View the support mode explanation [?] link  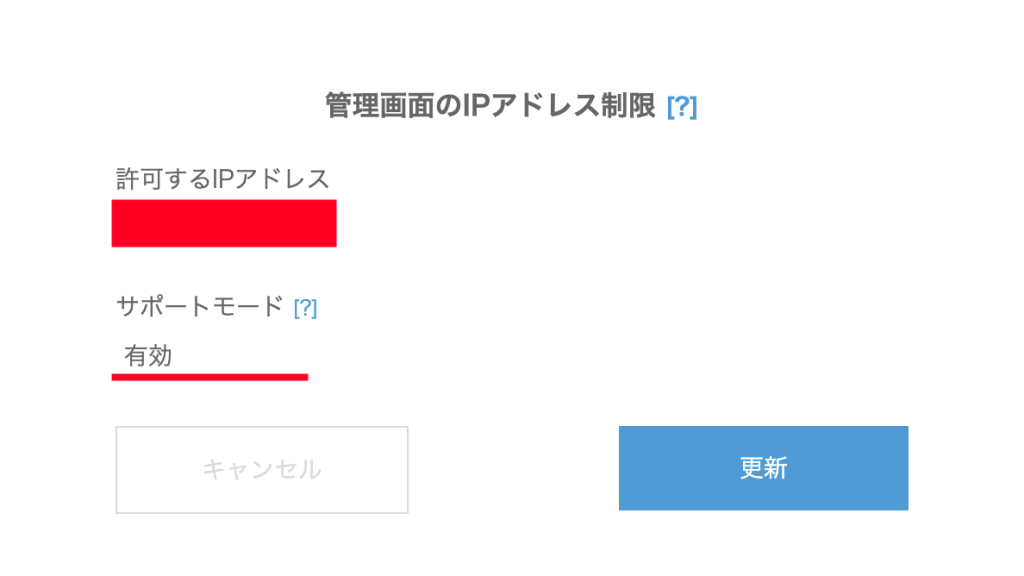[x=305, y=308]
